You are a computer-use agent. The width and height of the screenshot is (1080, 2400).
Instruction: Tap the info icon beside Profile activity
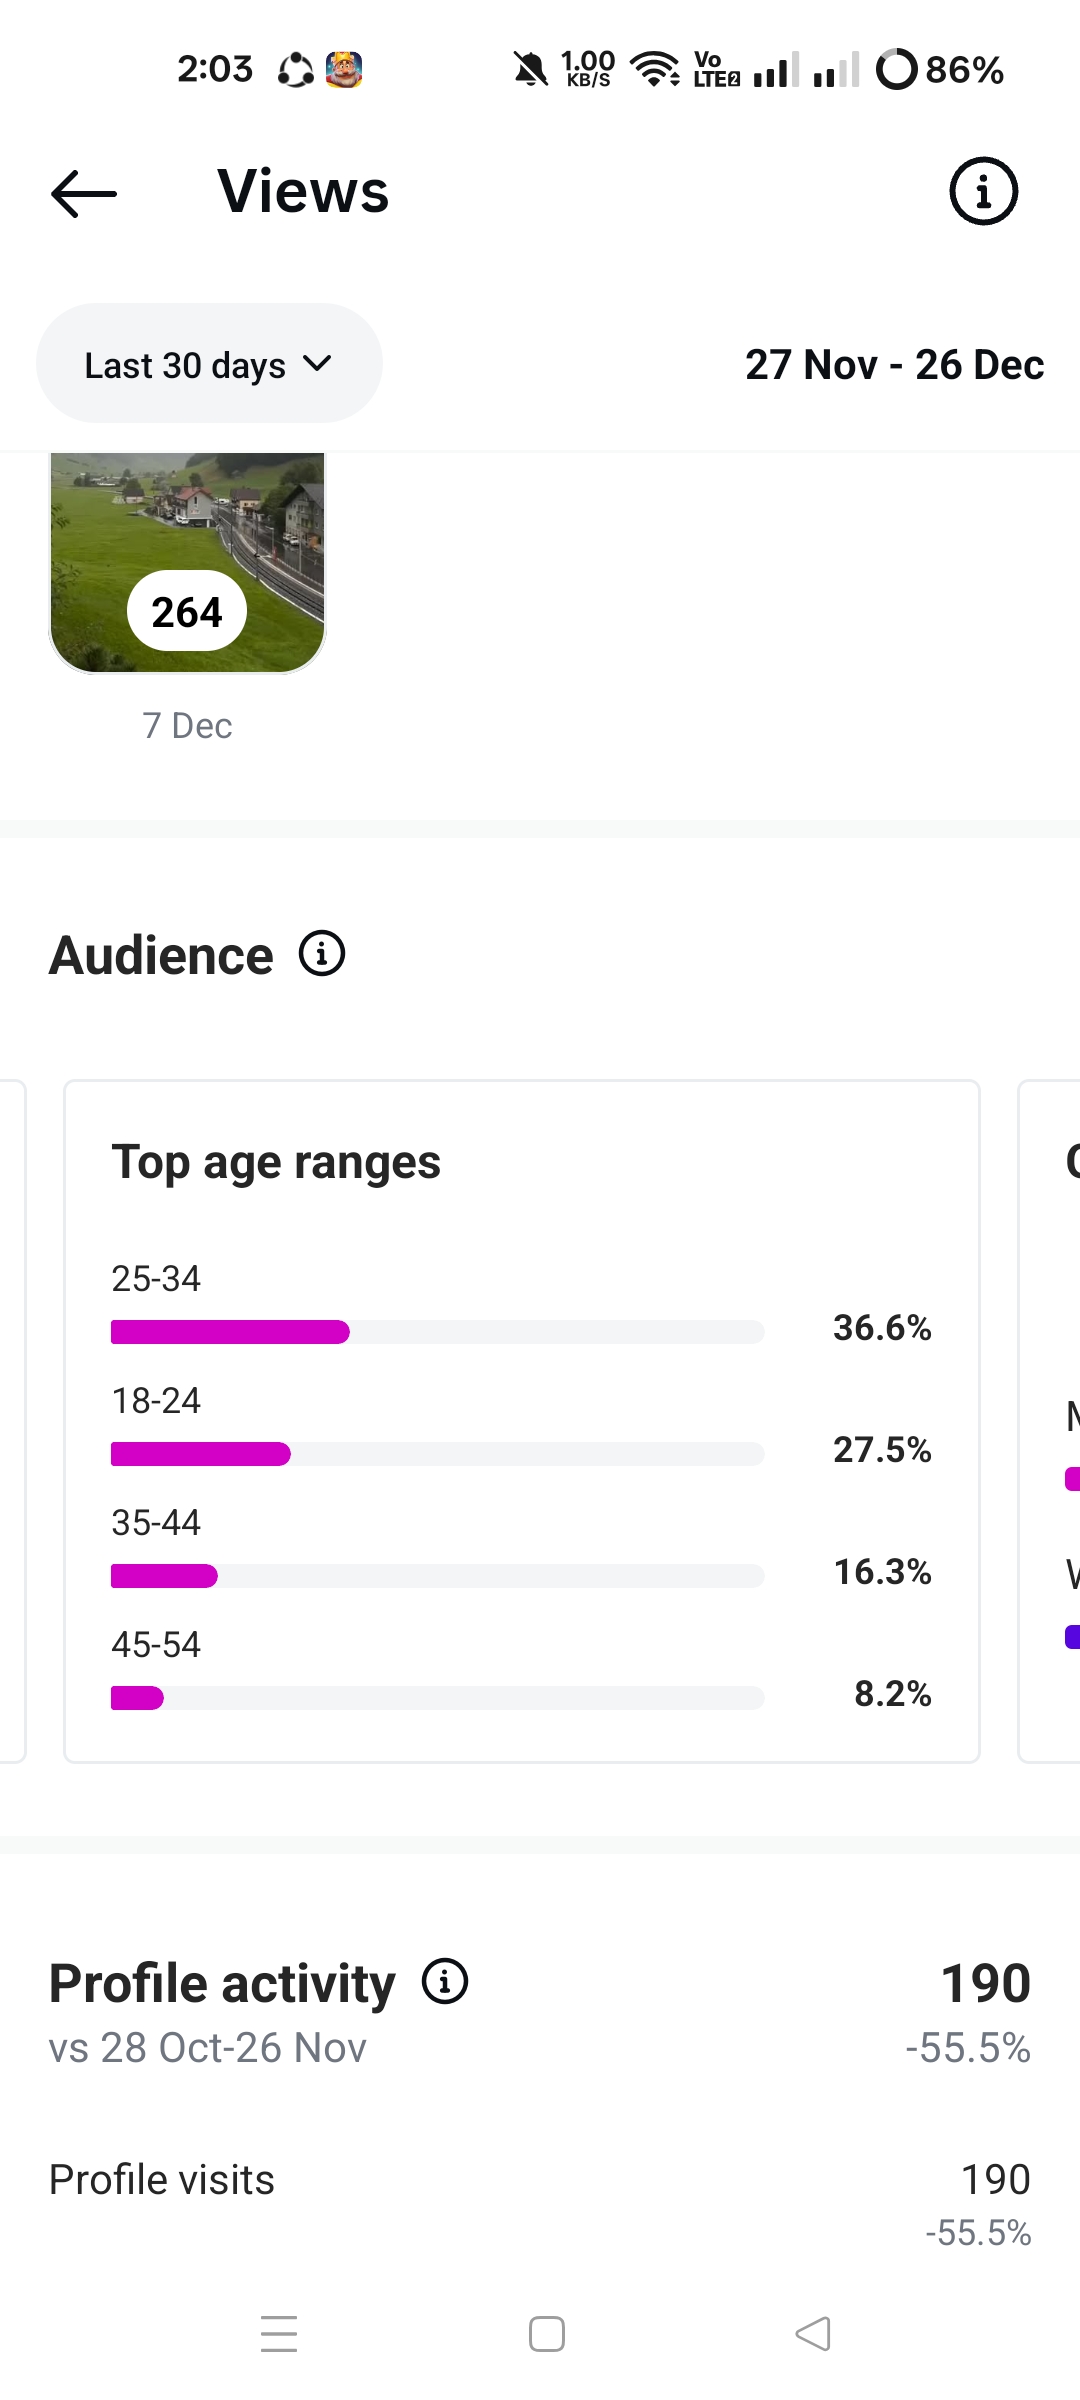[x=445, y=1981]
